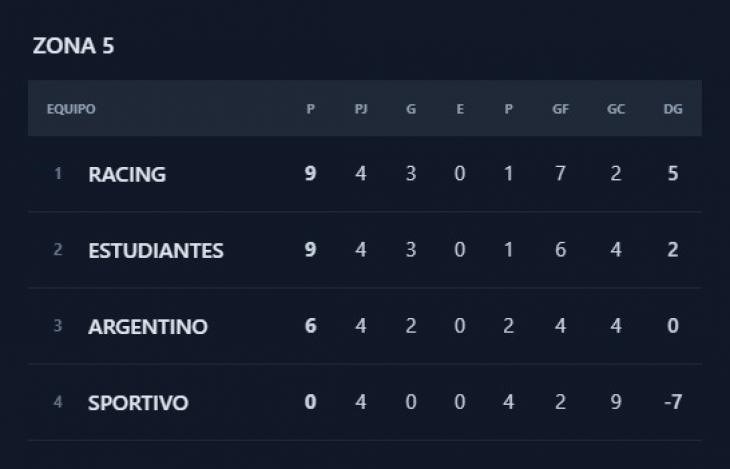The height and width of the screenshot is (469, 730).
Task: Click the ZONA 5 group title
Action: click(x=73, y=46)
